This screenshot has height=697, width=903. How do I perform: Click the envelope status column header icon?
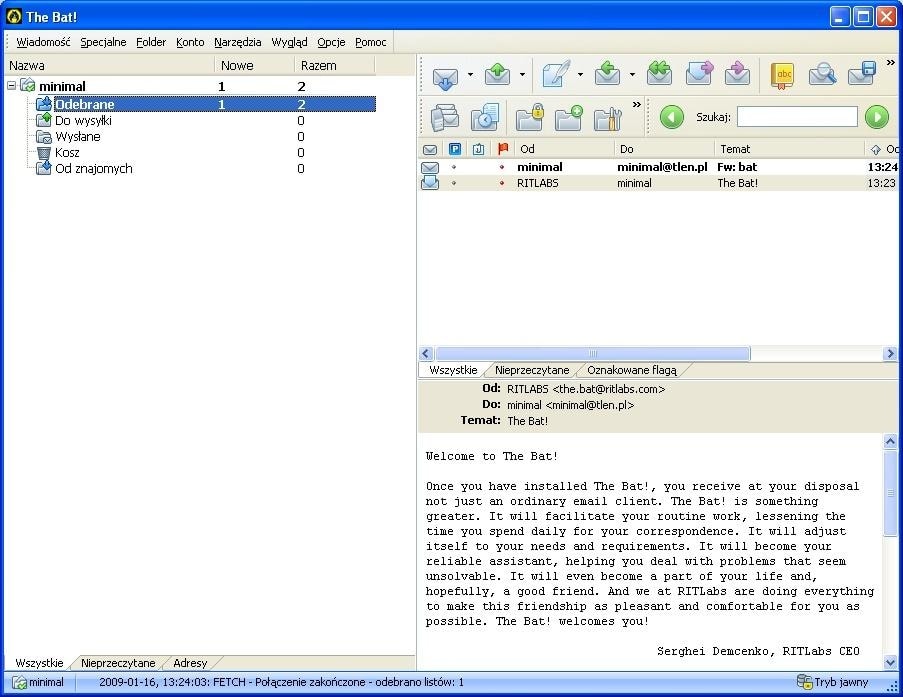tap(430, 149)
